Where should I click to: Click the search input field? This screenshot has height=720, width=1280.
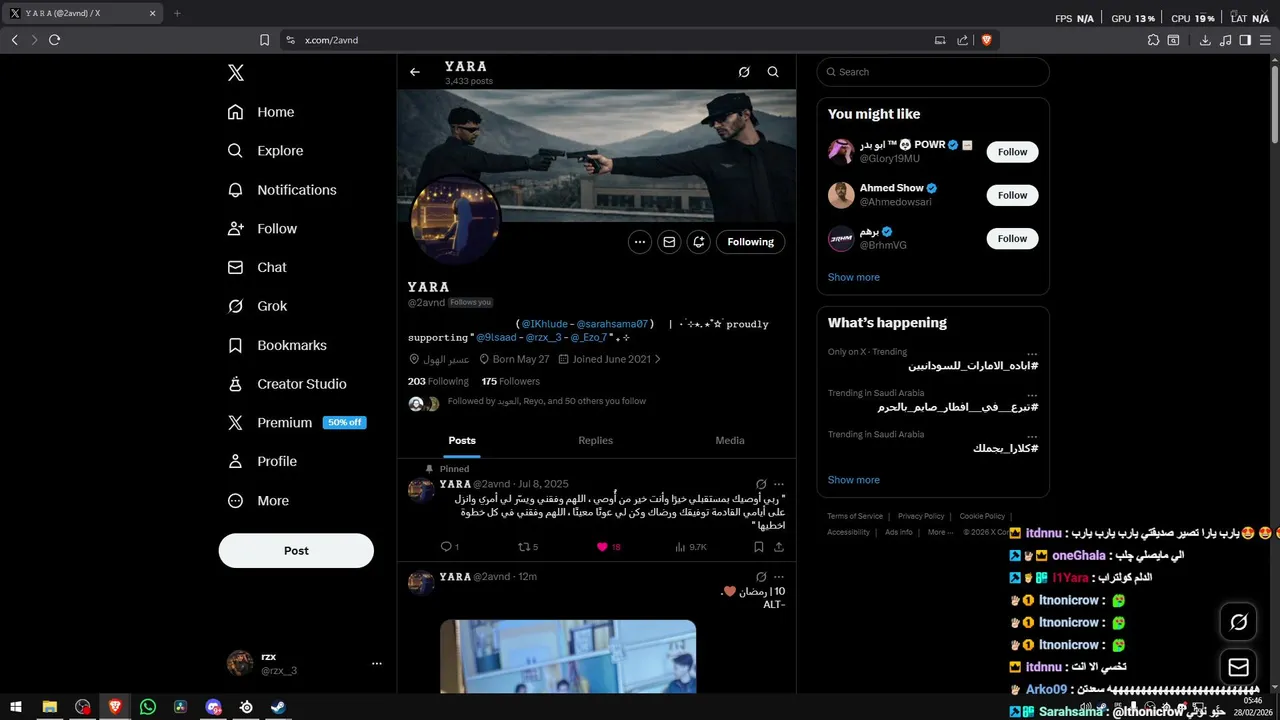click(933, 72)
